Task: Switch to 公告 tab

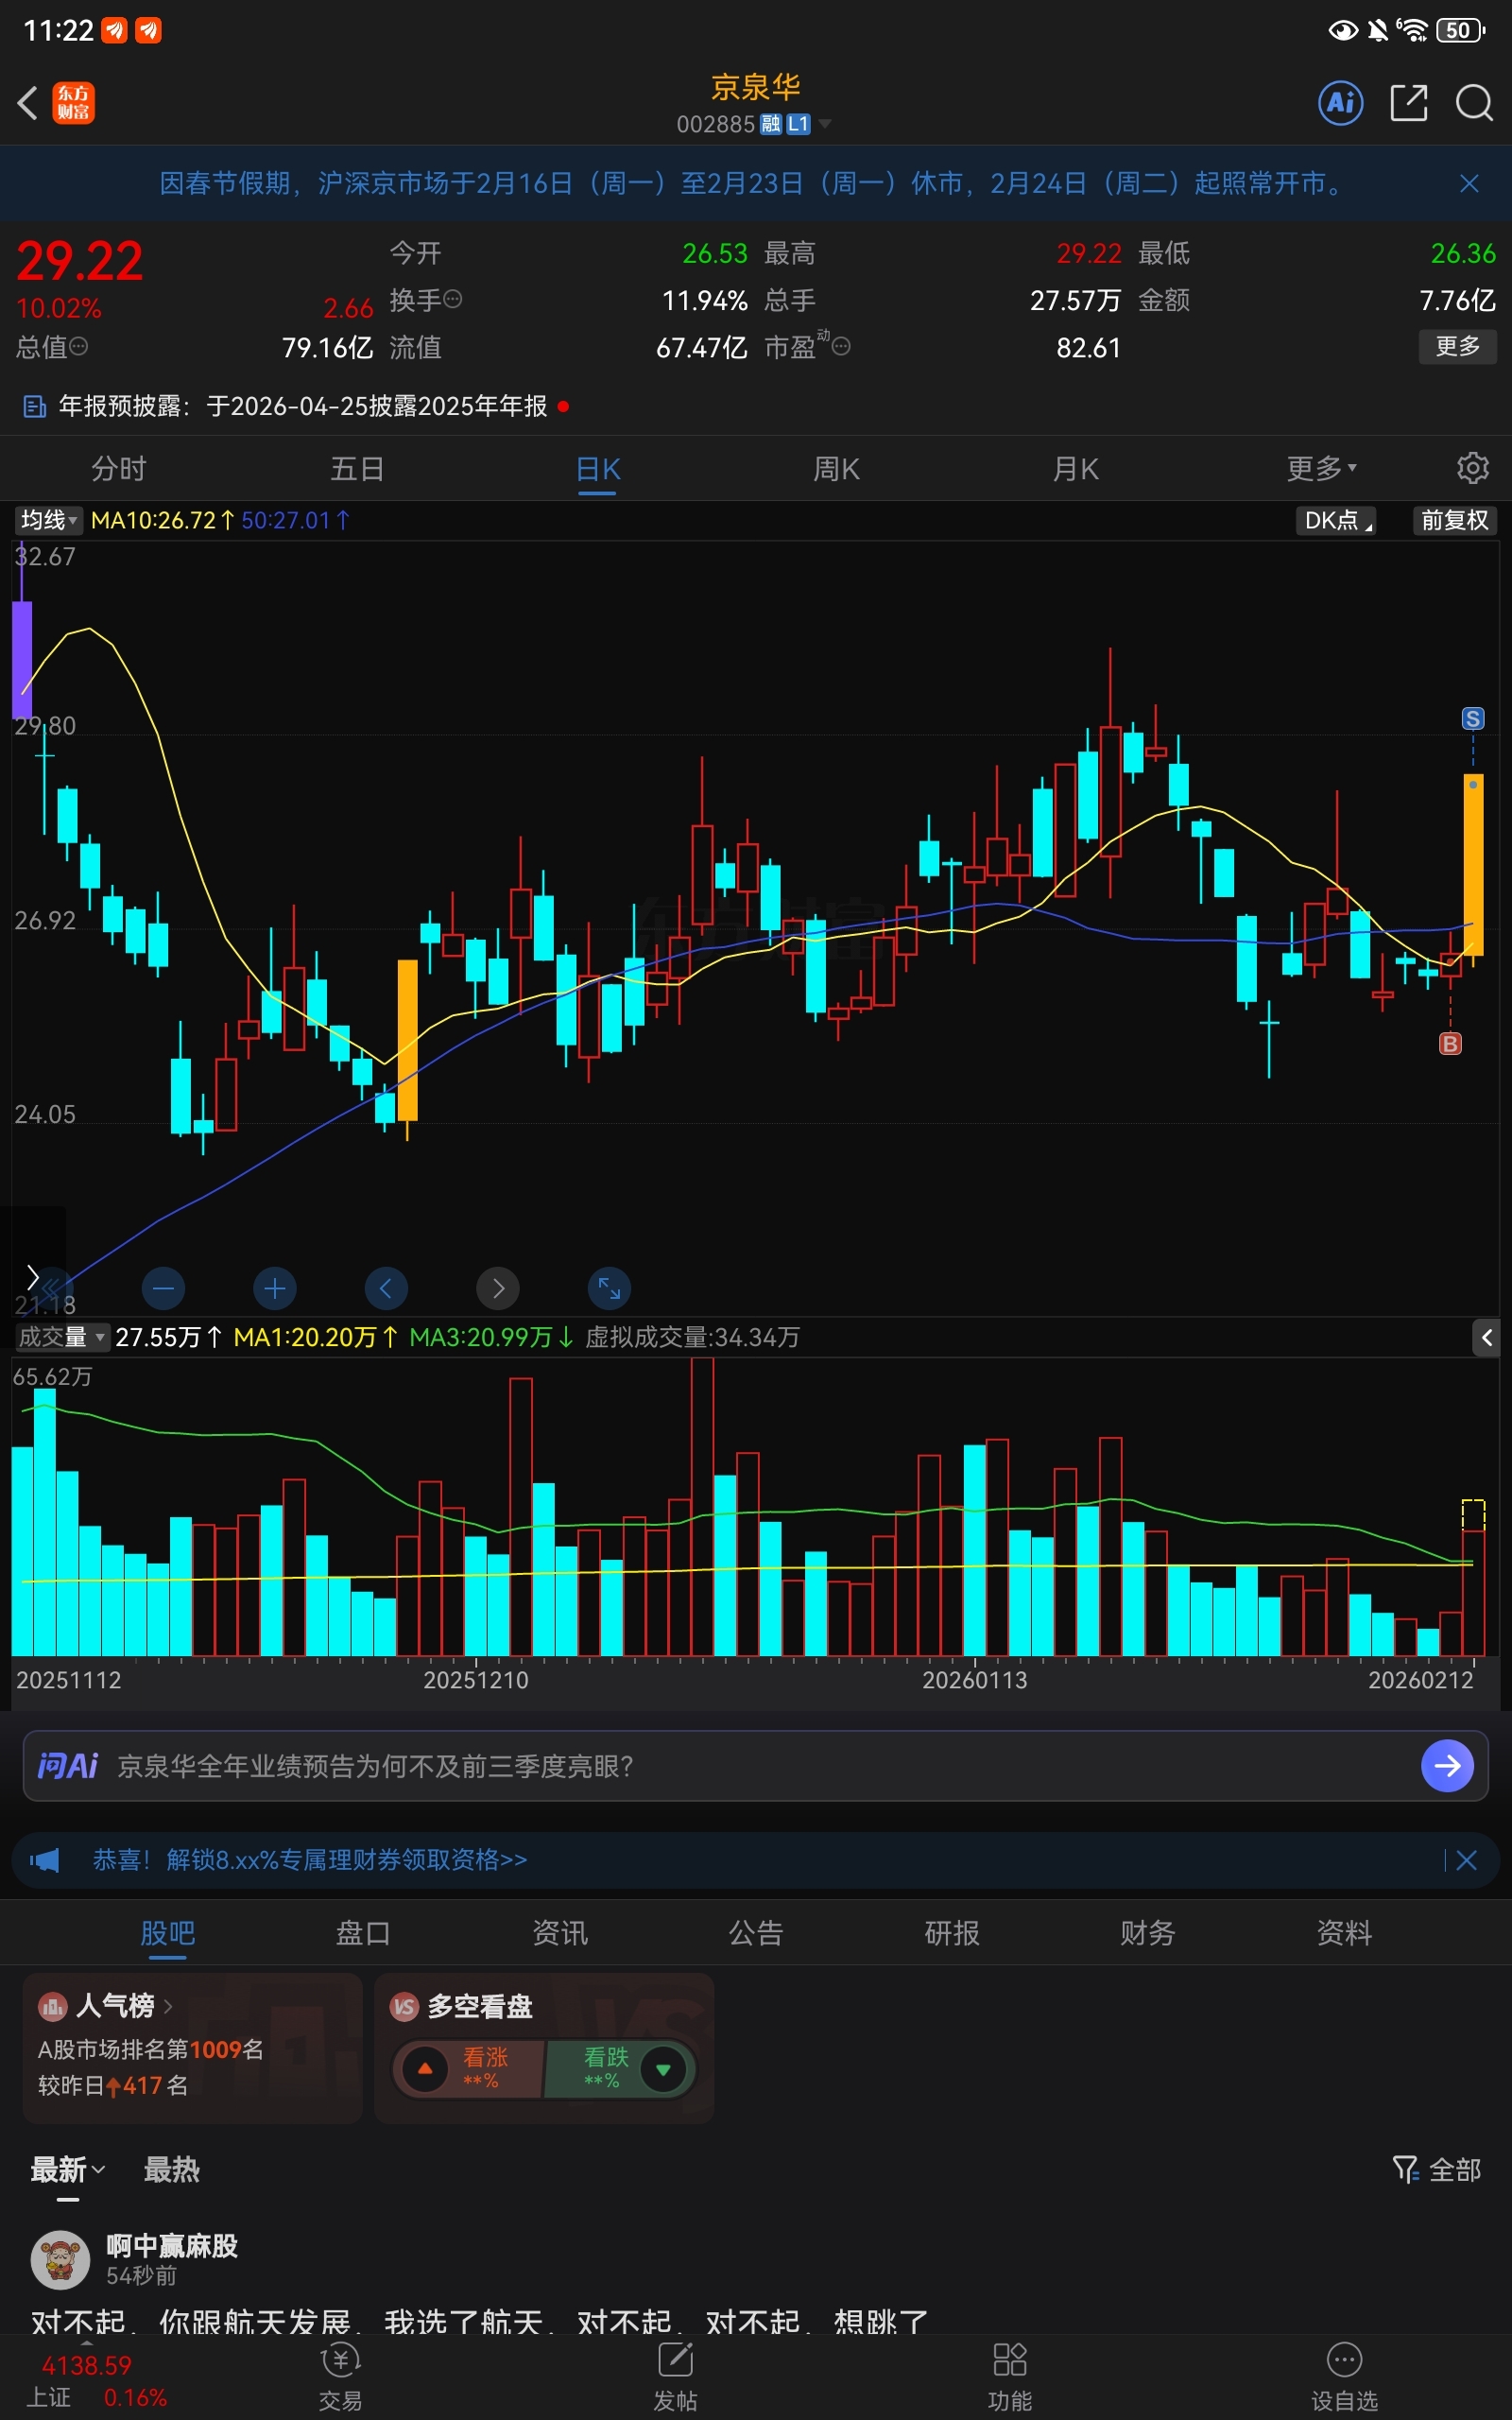Action: coord(756,1933)
